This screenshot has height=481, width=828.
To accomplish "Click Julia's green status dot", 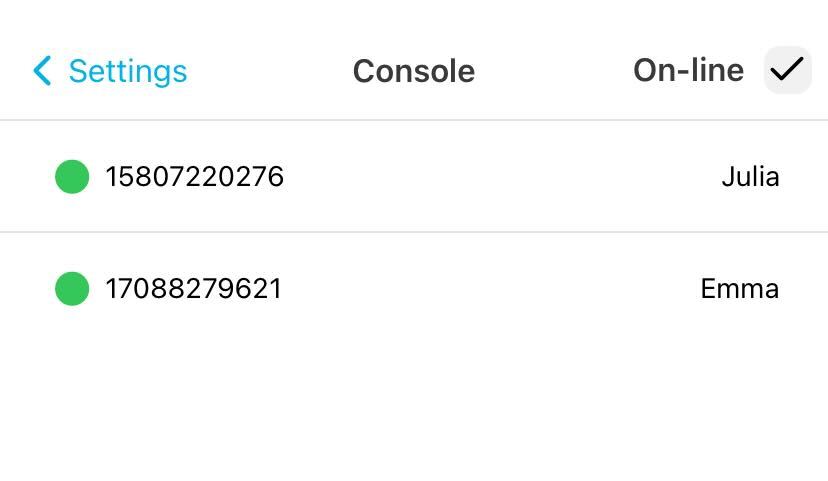I will pos(72,177).
